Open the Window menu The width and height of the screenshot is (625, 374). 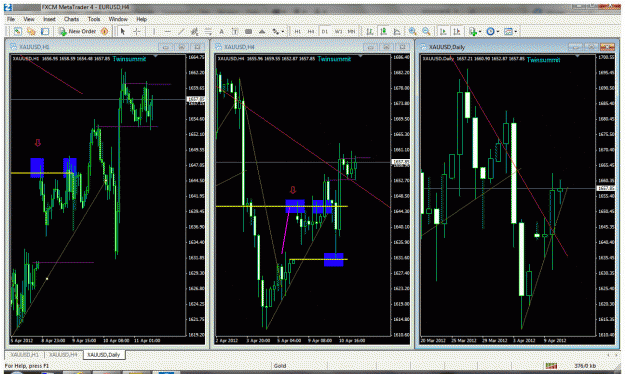click(118, 19)
